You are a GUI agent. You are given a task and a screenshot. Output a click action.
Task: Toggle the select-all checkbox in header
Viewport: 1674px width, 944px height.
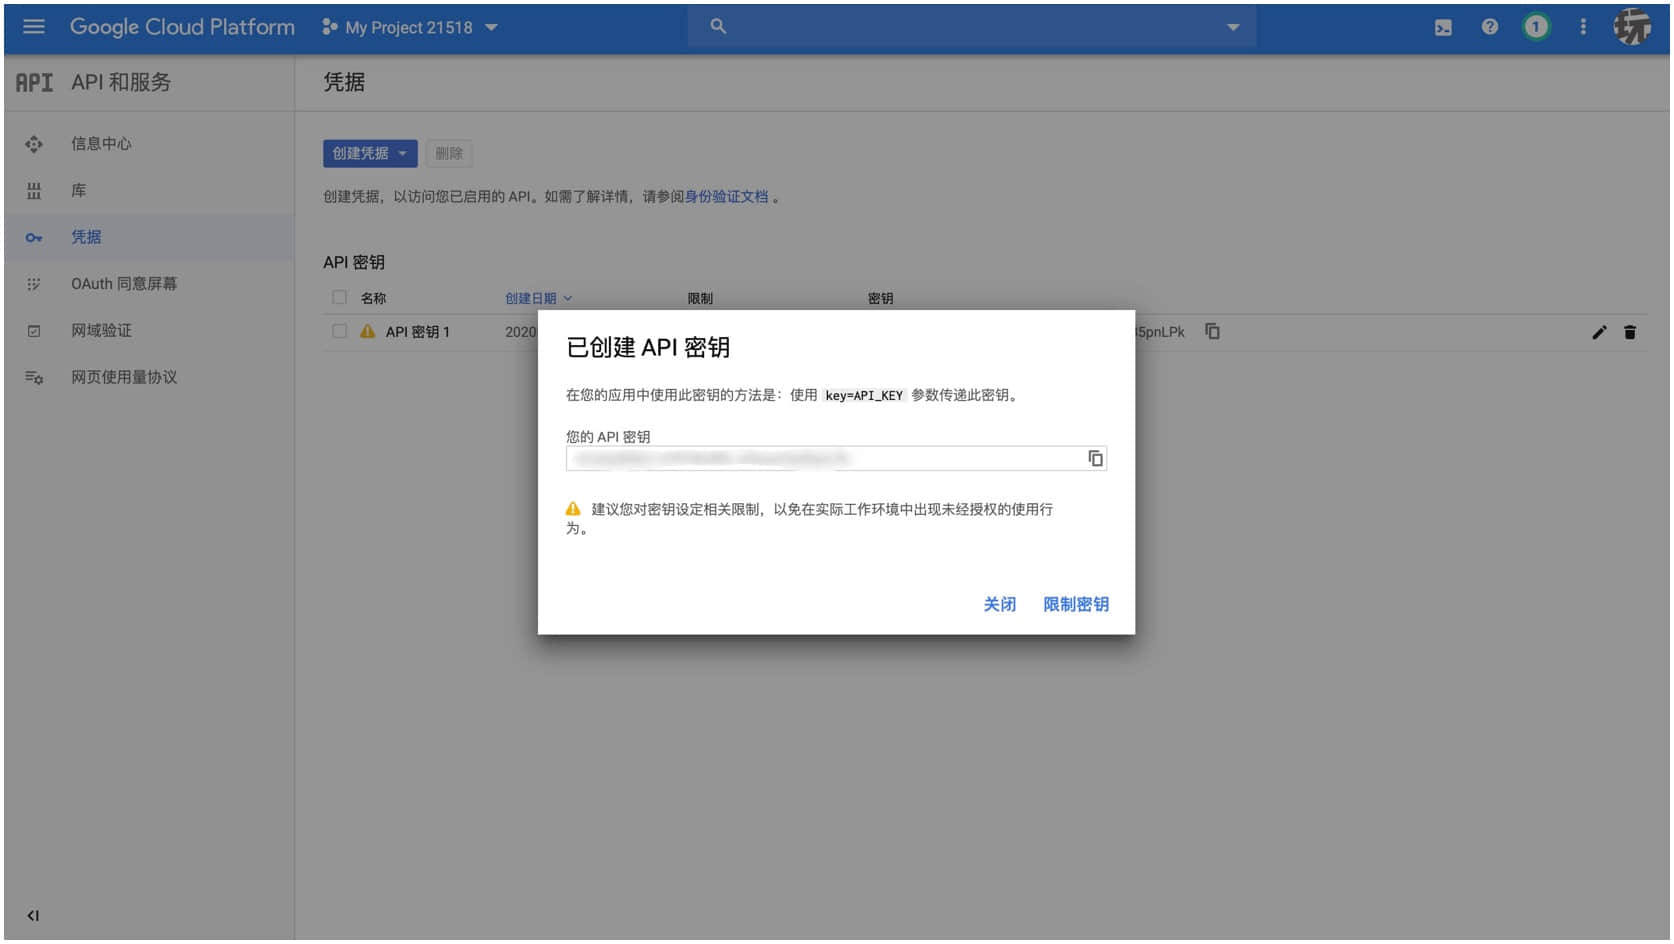click(x=339, y=297)
